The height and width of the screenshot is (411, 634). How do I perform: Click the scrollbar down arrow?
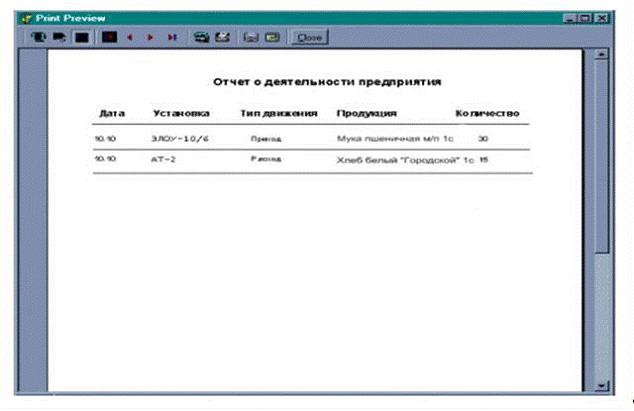[x=602, y=386]
